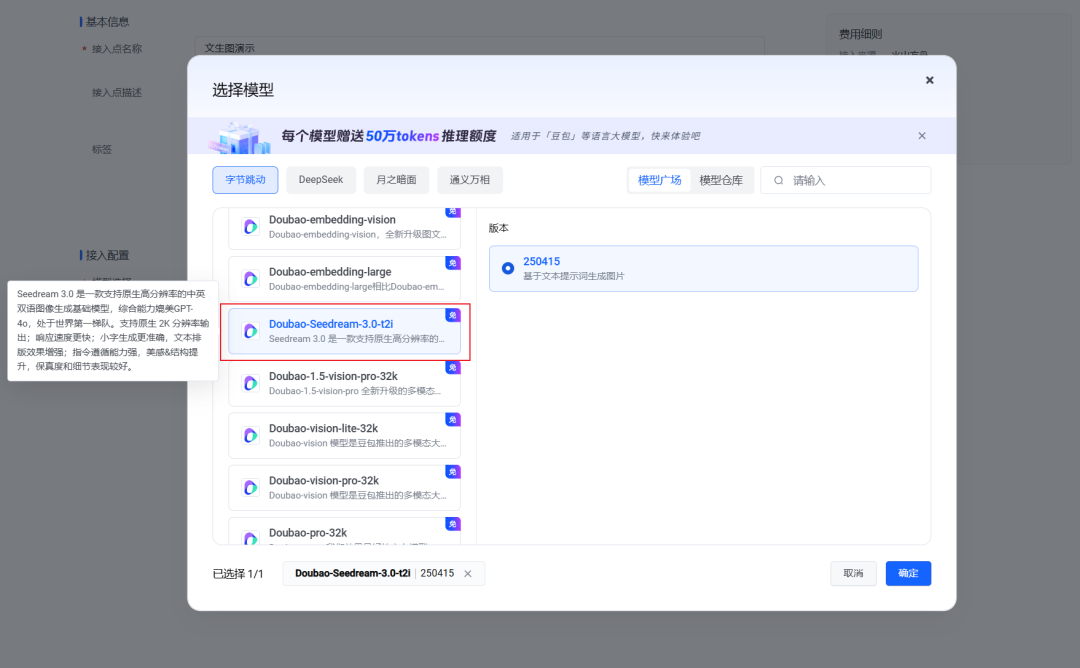
Task: Switch to the DeepSeek vendor tab
Action: point(320,180)
